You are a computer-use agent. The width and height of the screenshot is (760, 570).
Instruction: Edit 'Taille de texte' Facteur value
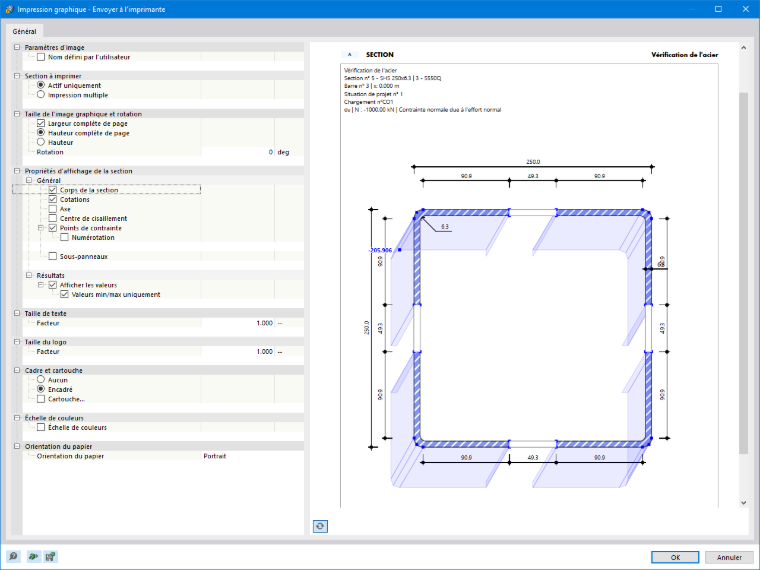pos(238,323)
